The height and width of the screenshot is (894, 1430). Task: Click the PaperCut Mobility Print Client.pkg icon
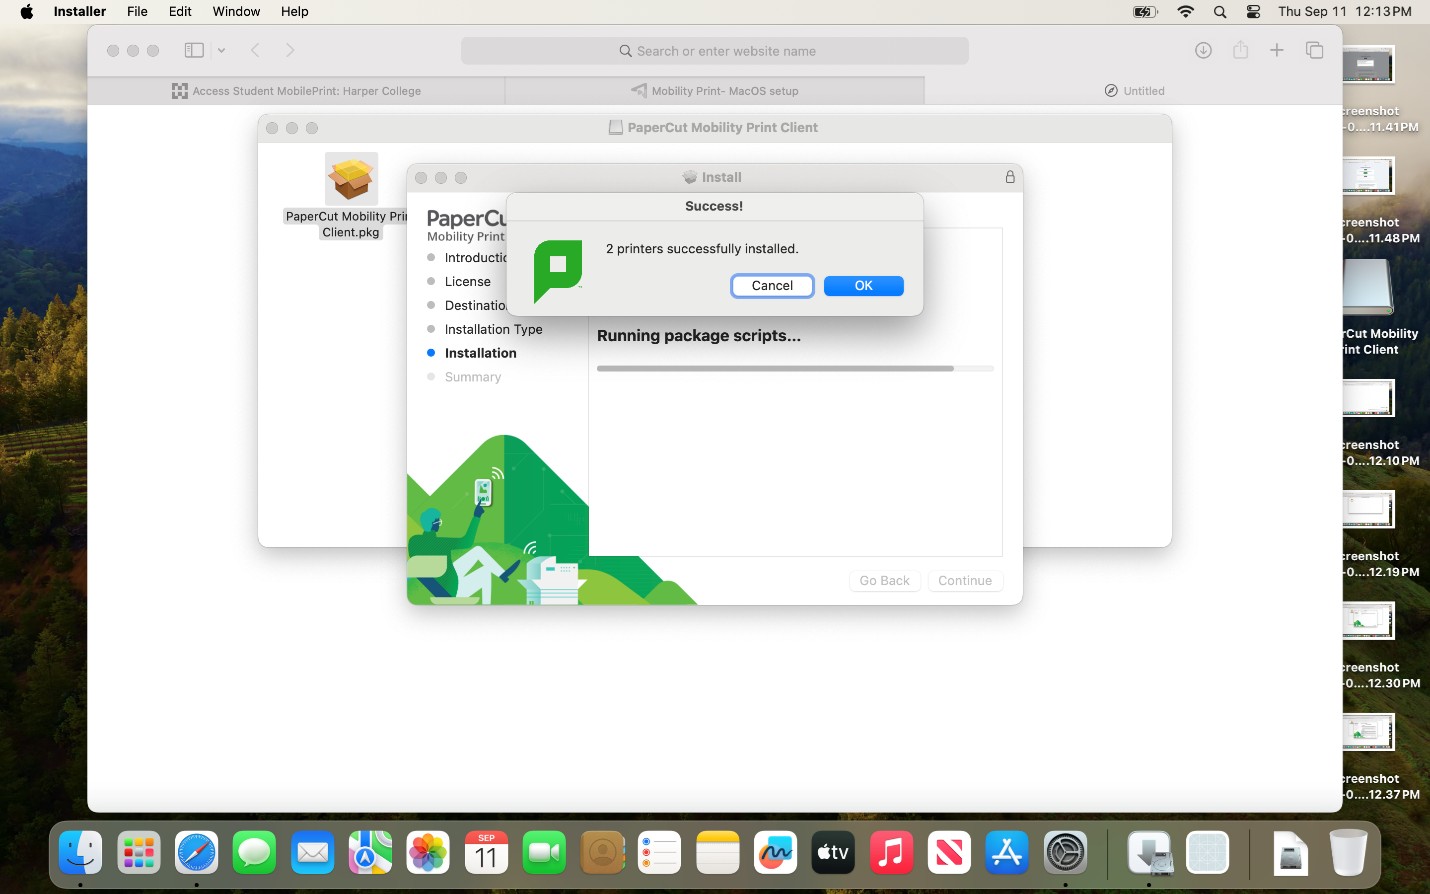click(350, 180)
